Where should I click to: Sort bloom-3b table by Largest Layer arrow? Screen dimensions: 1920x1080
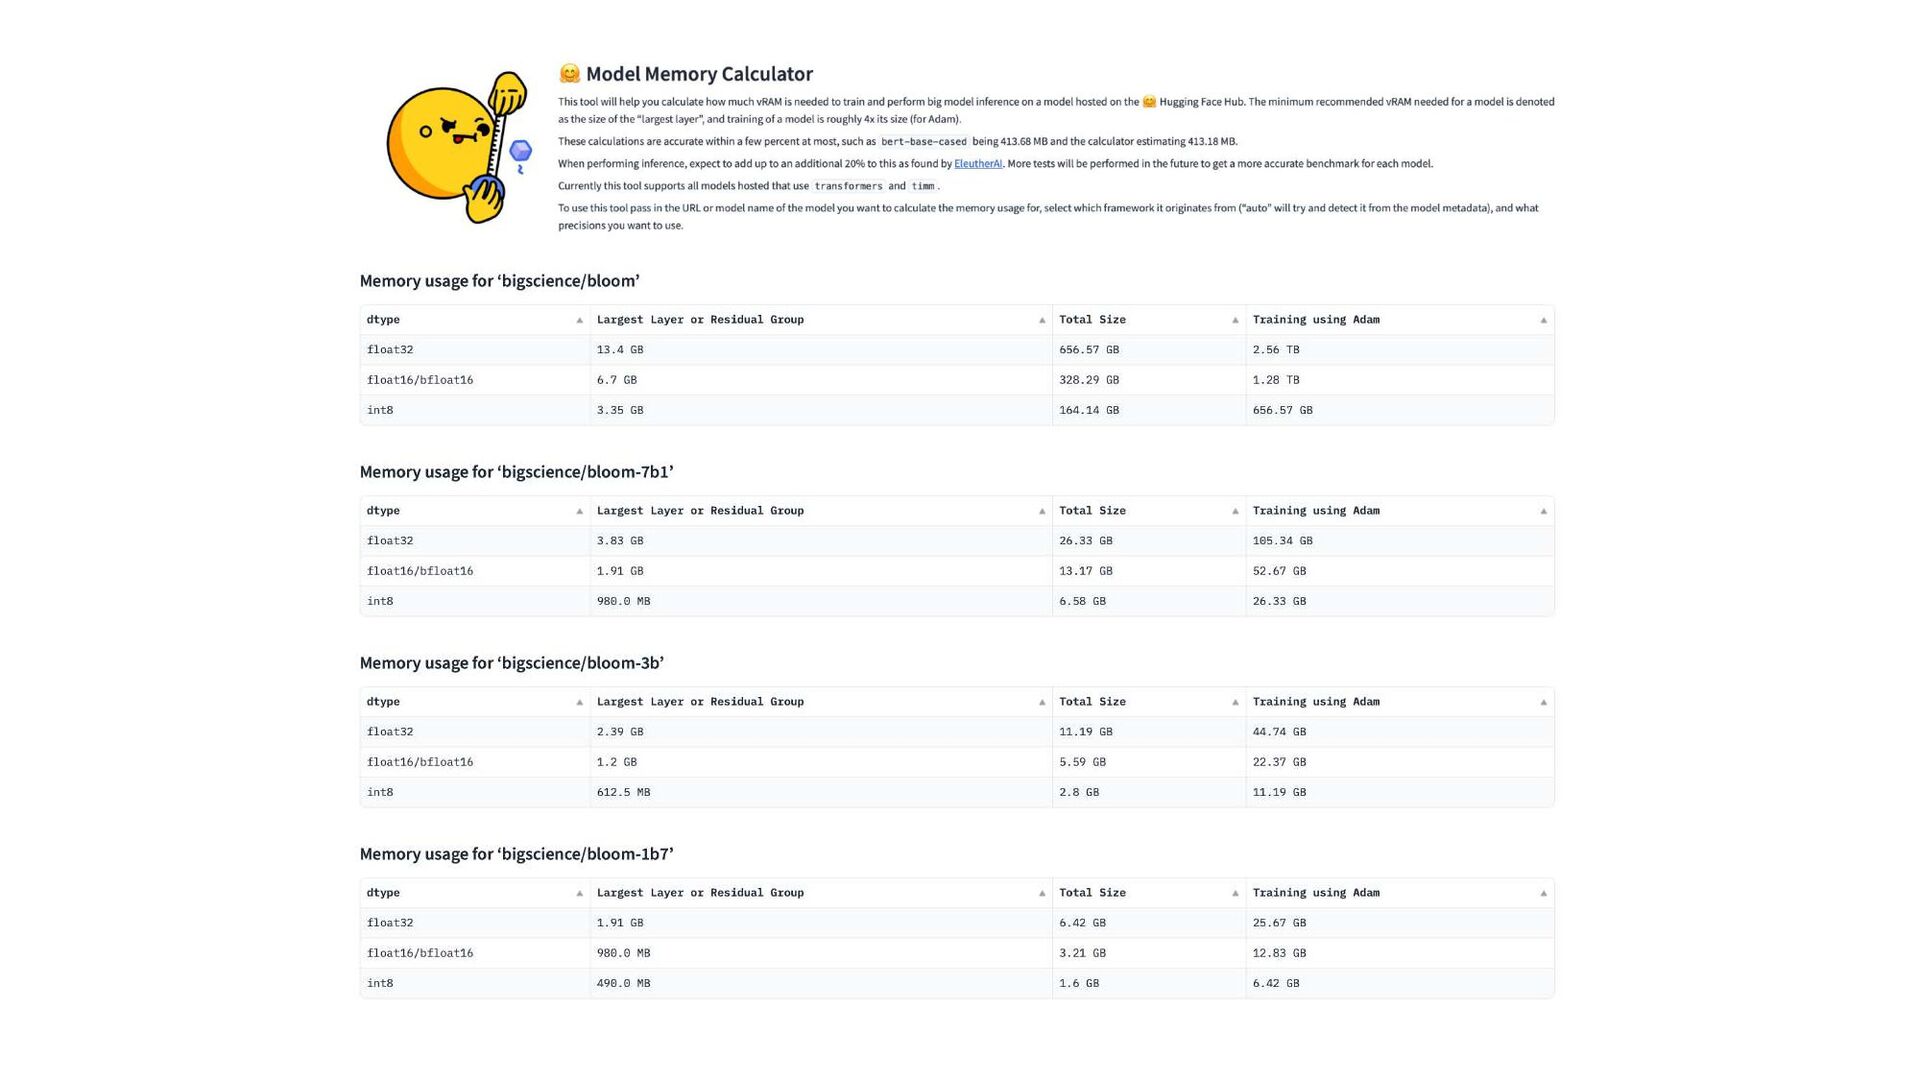1041,702
